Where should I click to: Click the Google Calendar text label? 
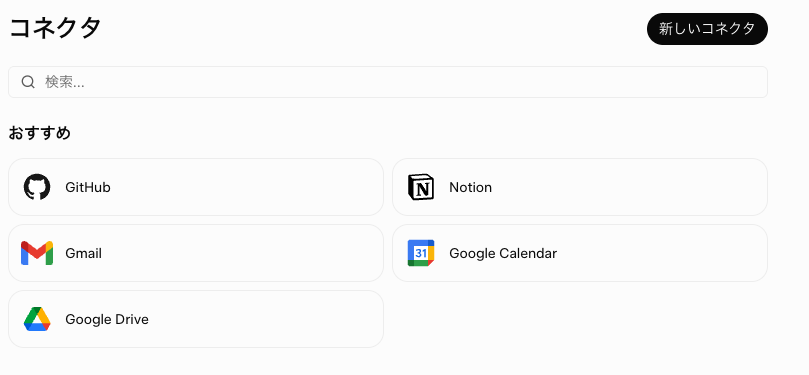pos(503,253)
